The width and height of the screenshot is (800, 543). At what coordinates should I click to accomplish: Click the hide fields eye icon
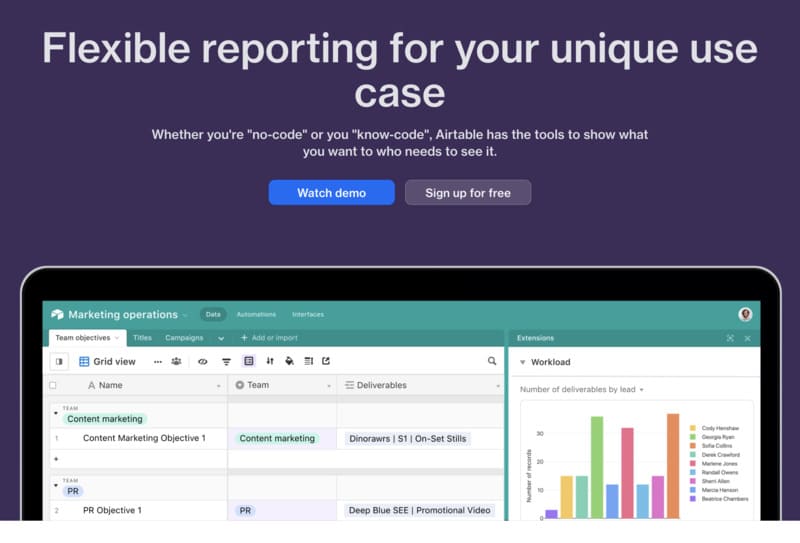(203, 361)
